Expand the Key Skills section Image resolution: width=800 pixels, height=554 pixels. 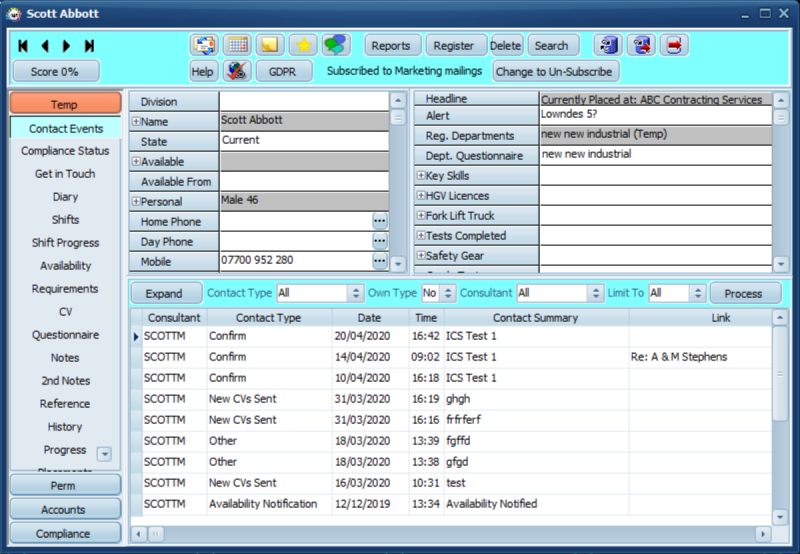(x=421, y=175)
